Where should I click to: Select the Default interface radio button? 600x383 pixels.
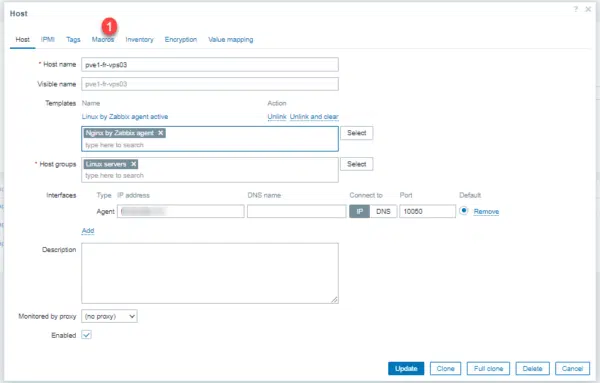[x=464, y=211]
